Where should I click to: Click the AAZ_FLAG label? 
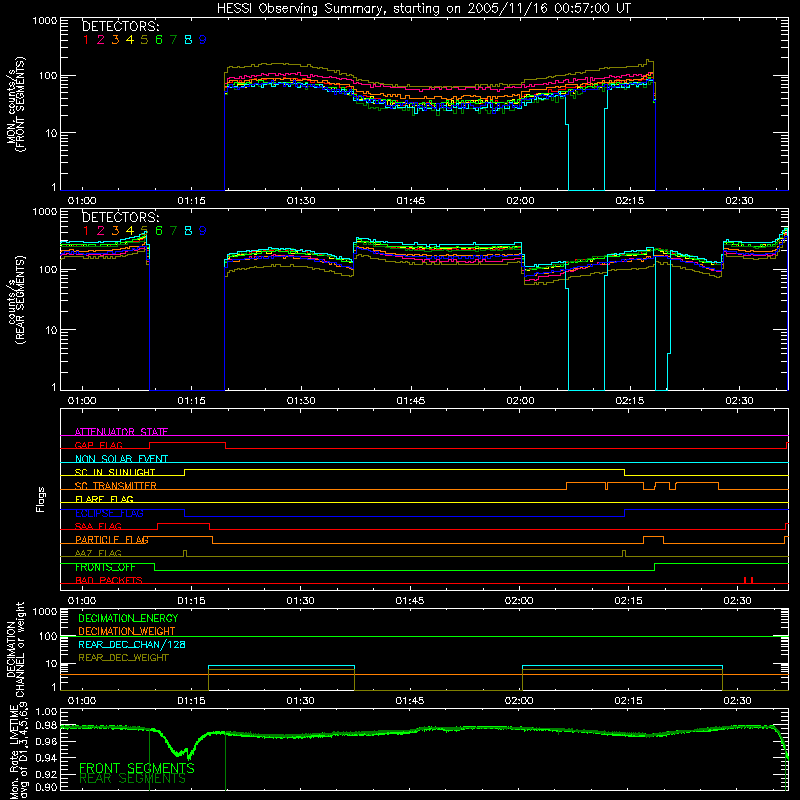tap(98, 554)
